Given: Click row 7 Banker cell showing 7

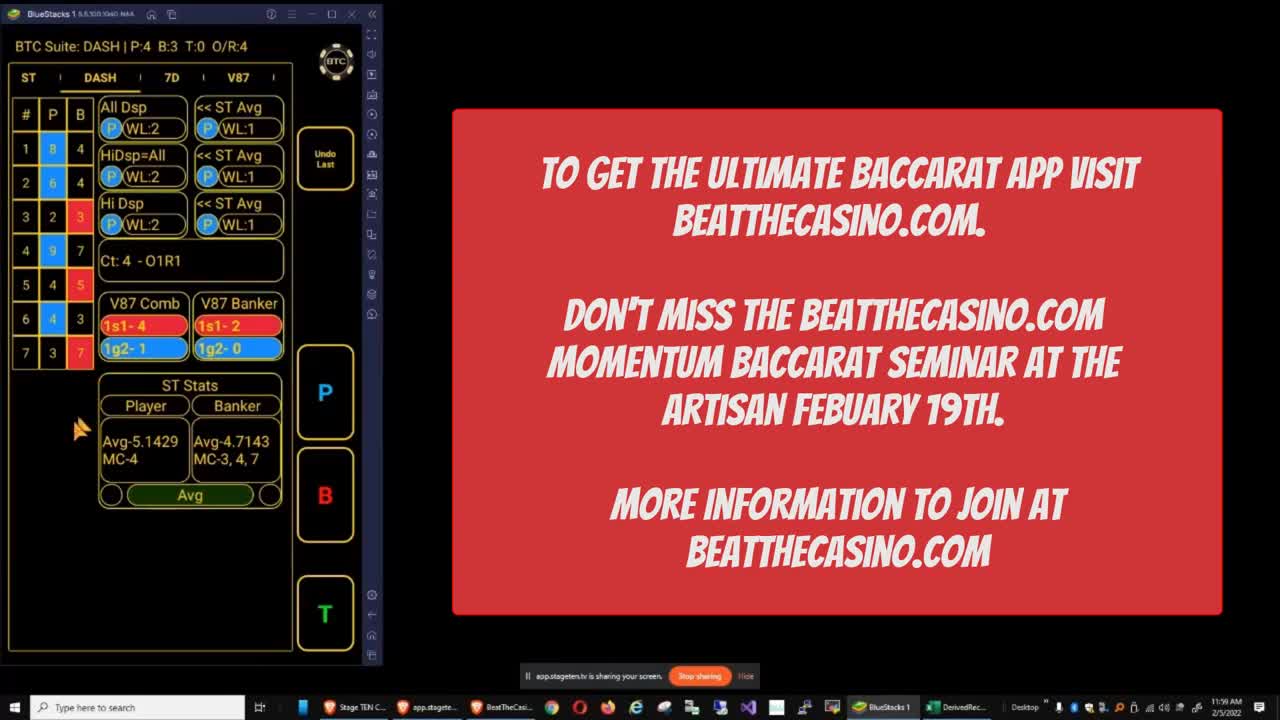Looking at the screenshot, I should 80,353.
